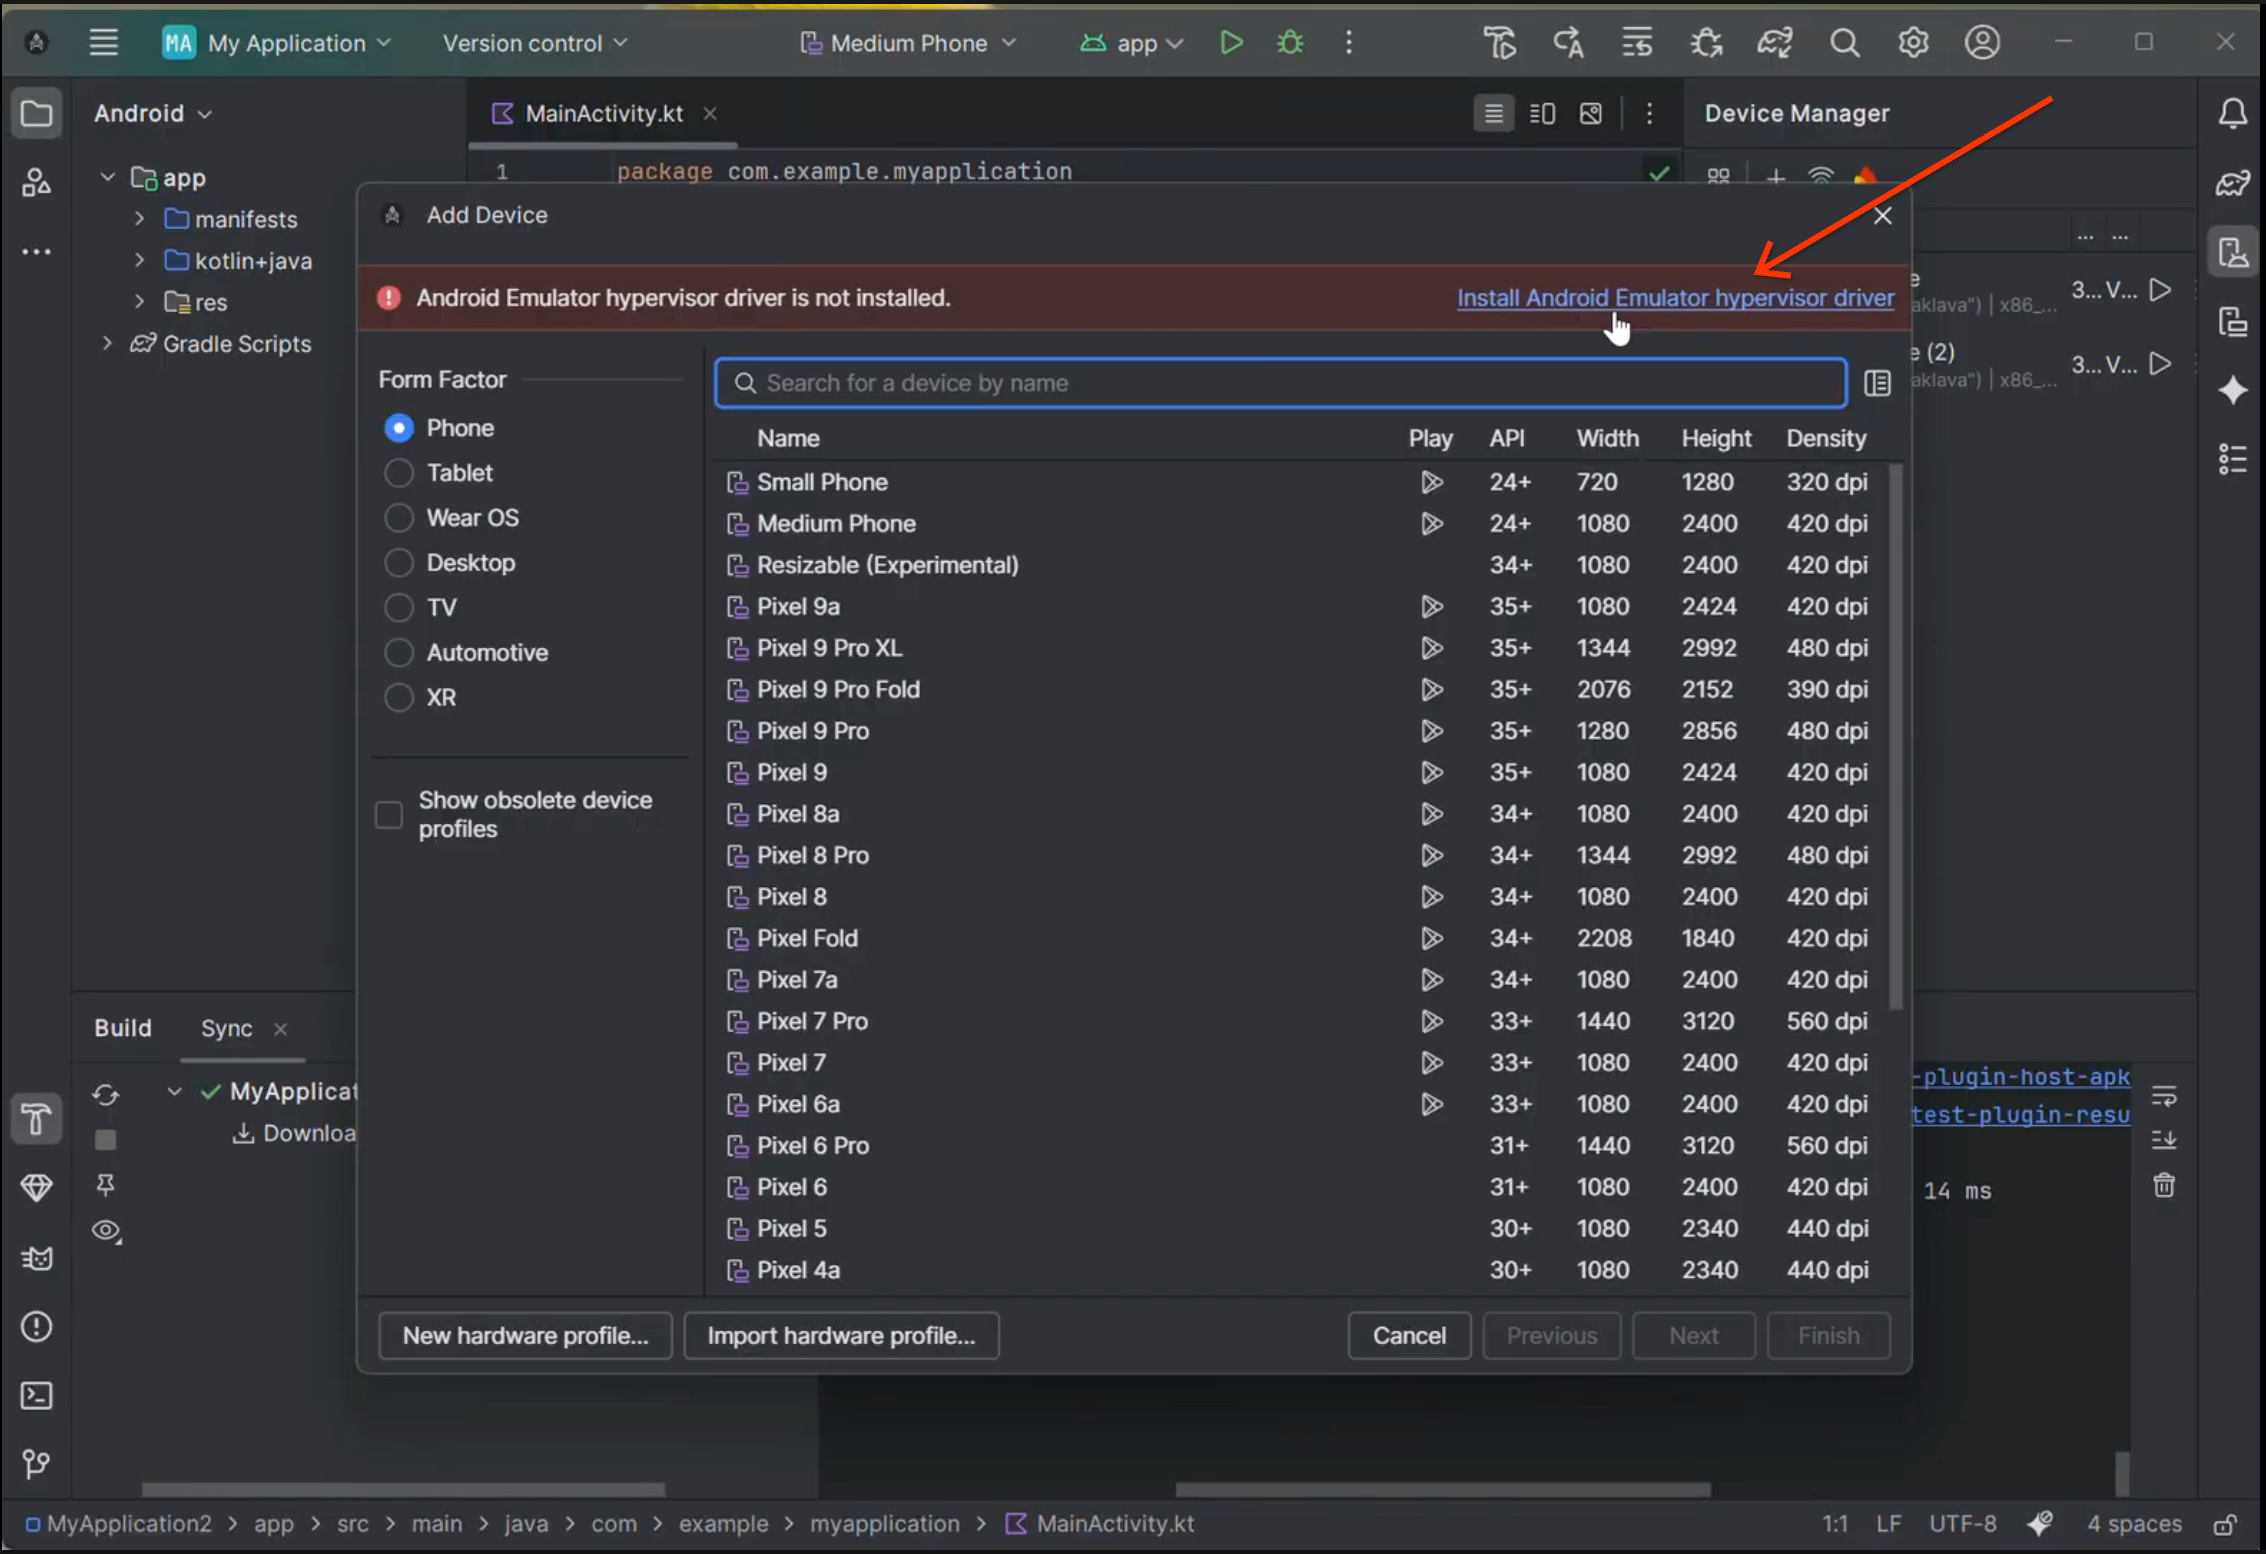Viewport: 2266px width, 1554px height.
Task: Click UTF-8 encoding in status bar
Action: [x=1961, y=1523]
